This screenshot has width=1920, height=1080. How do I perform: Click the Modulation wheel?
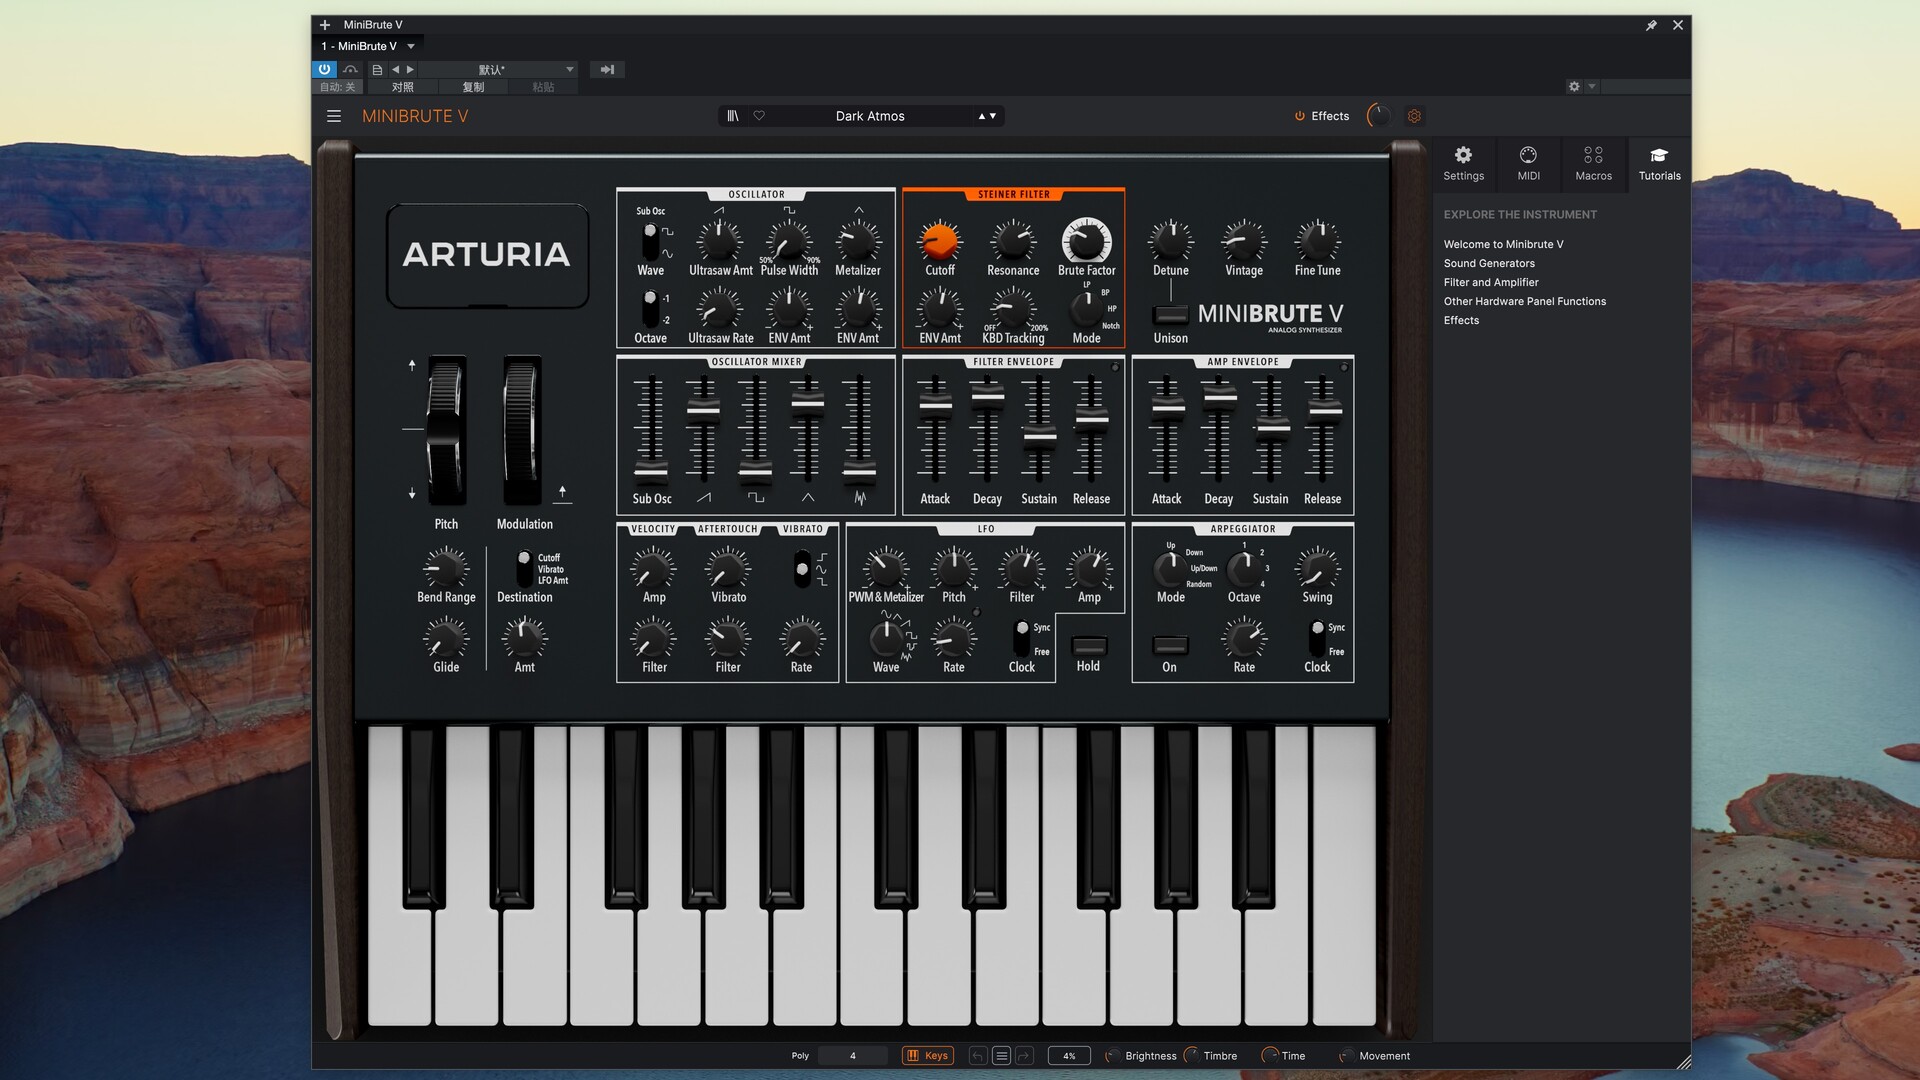click(521, 430)
